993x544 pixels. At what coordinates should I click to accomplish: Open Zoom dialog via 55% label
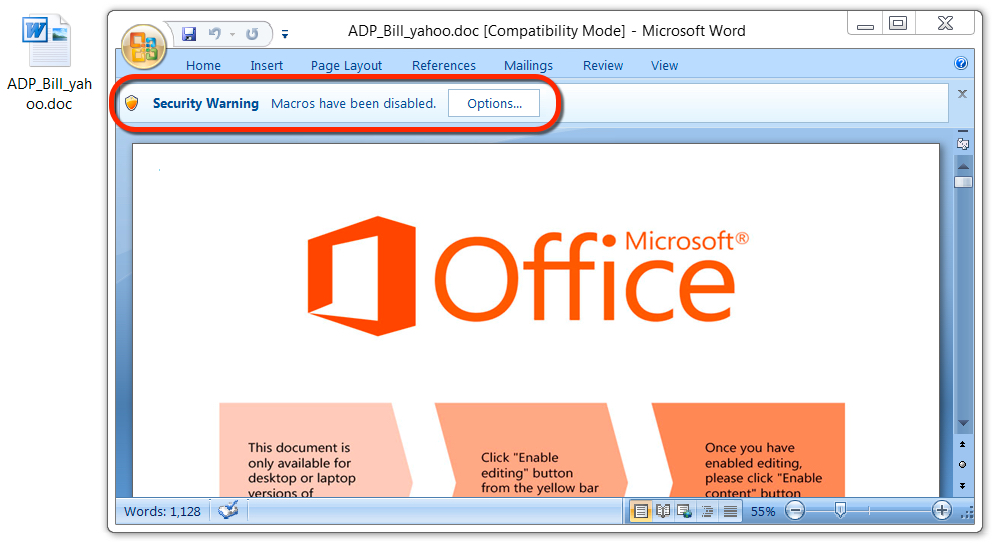point(763,512)
